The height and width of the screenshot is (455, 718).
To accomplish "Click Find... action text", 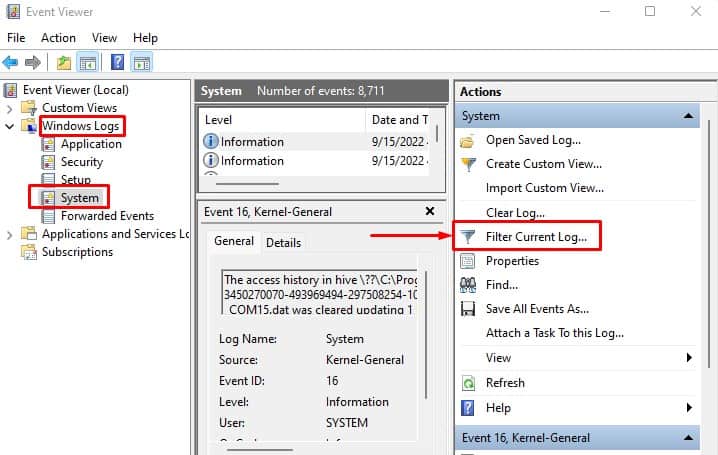I will click(502, 285).
